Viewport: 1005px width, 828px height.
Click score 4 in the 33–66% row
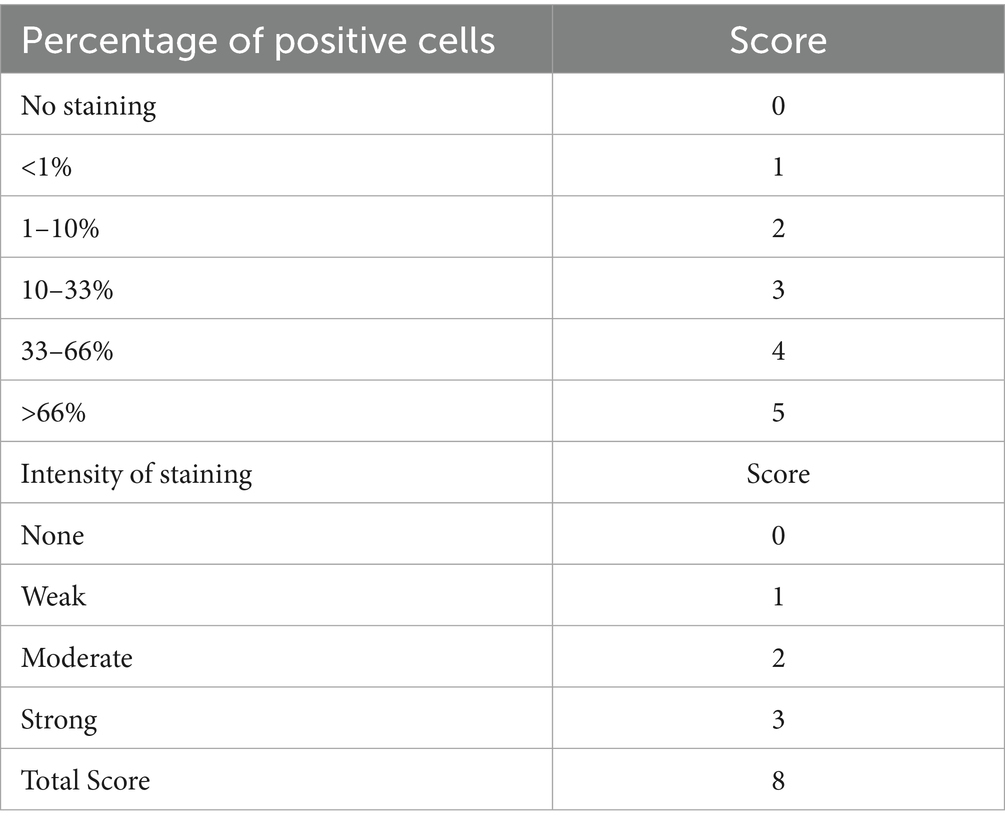(778, 352)
